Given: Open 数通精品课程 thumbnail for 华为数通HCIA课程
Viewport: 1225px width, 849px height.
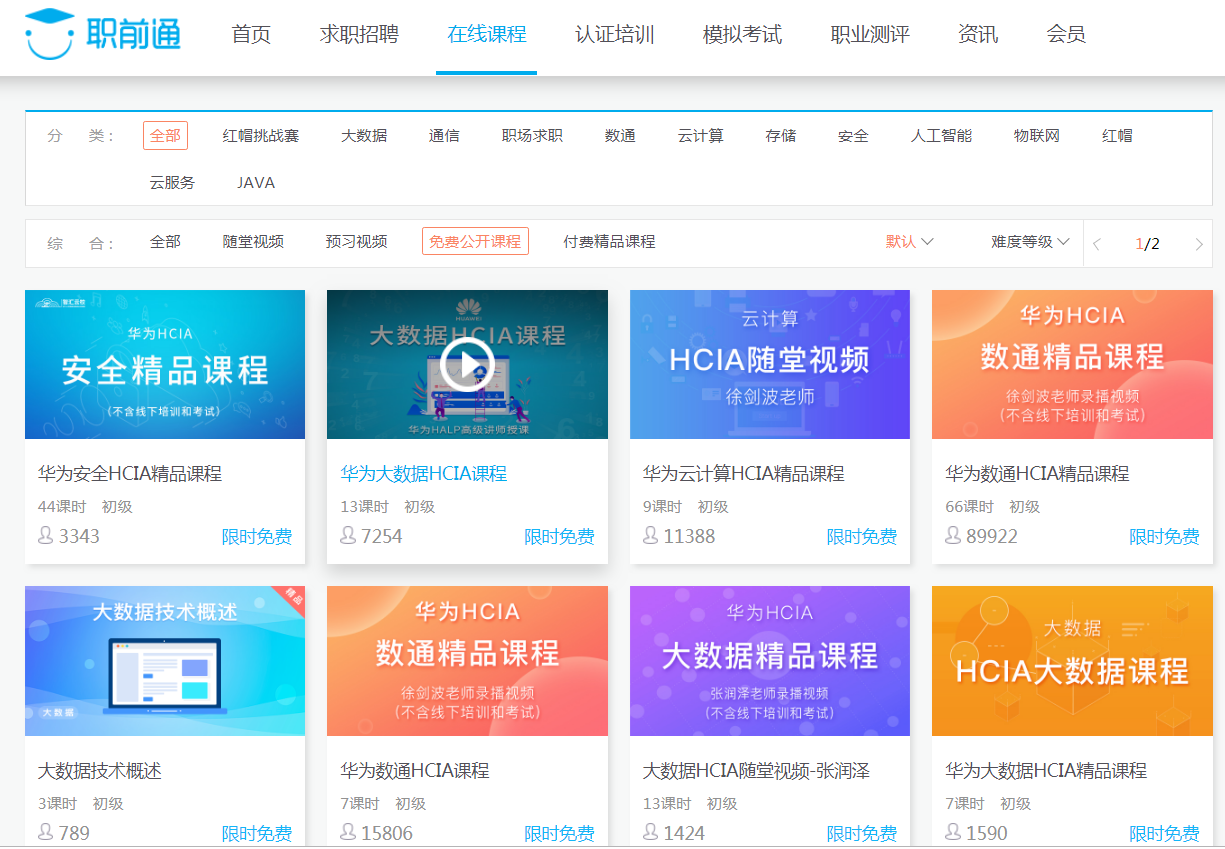Looking at the screenshot, I should 467,661.
